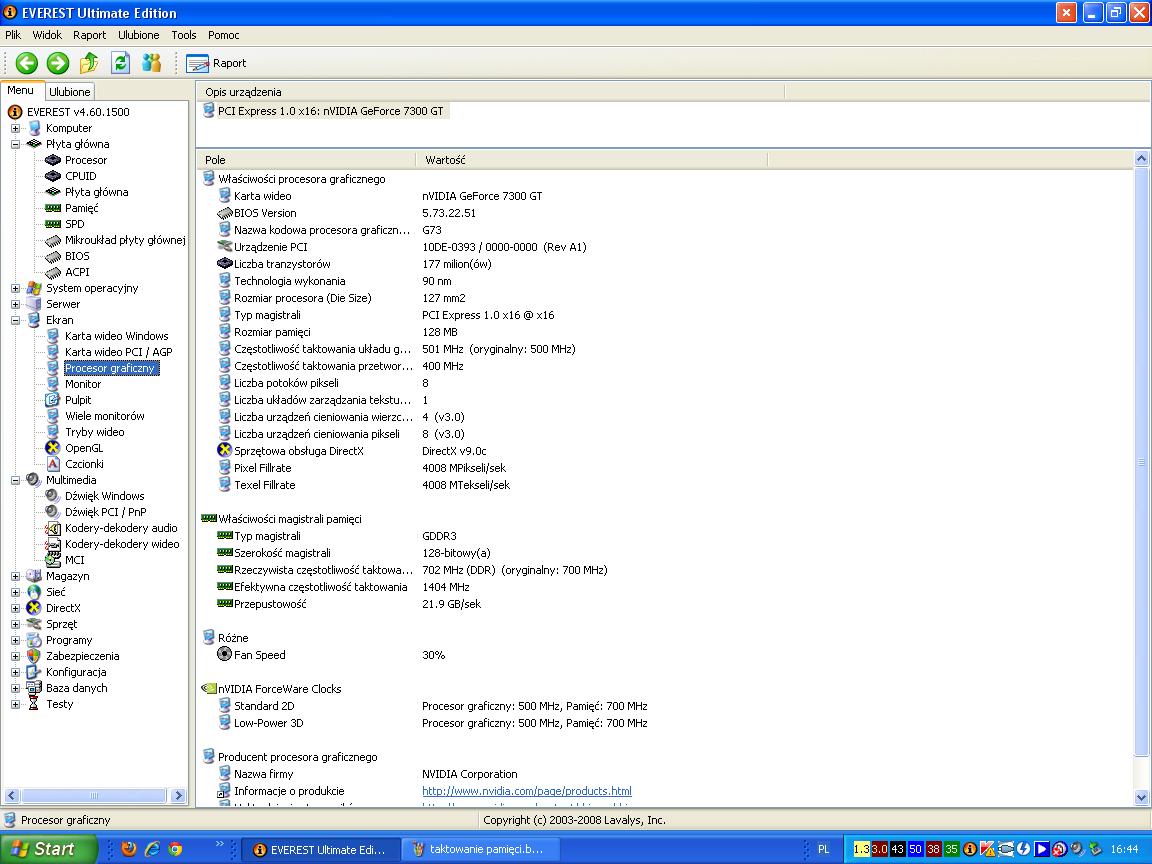Open the Ulubione menu in the menu bar
The height and width of the screenshot is (864, 1152).
(138, 35)
